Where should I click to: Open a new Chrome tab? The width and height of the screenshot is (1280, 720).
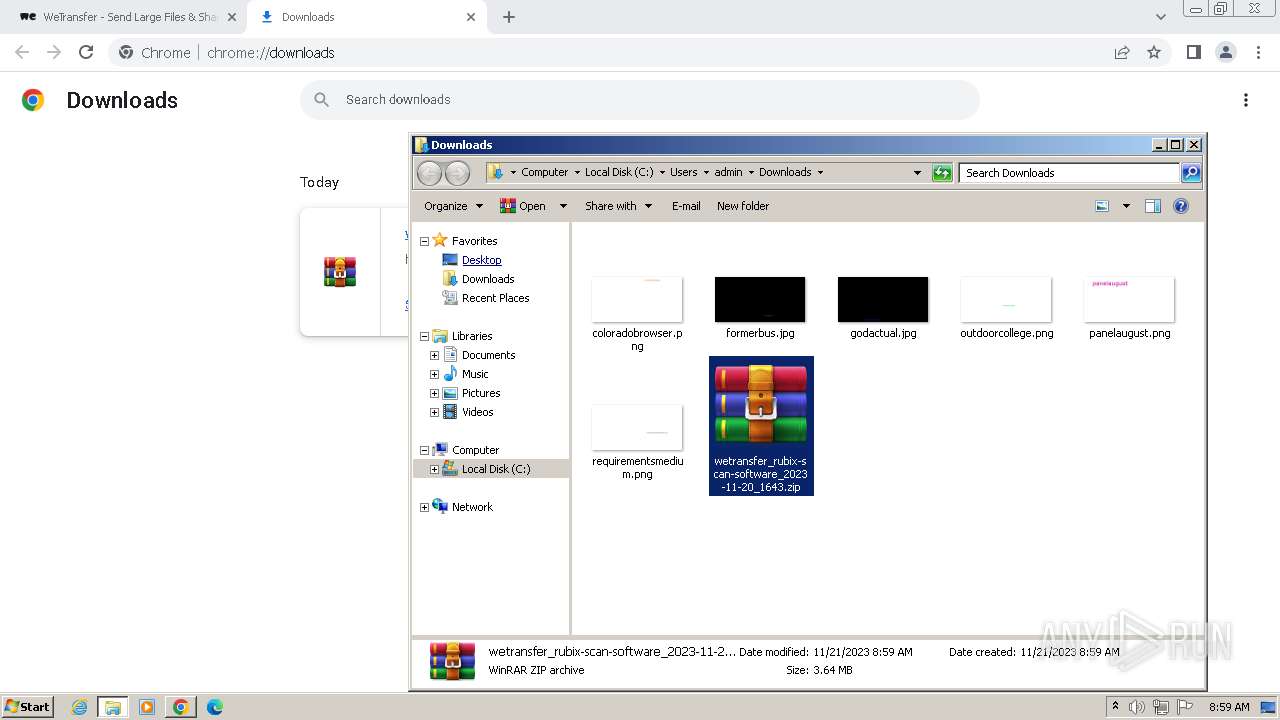(508, 17)
